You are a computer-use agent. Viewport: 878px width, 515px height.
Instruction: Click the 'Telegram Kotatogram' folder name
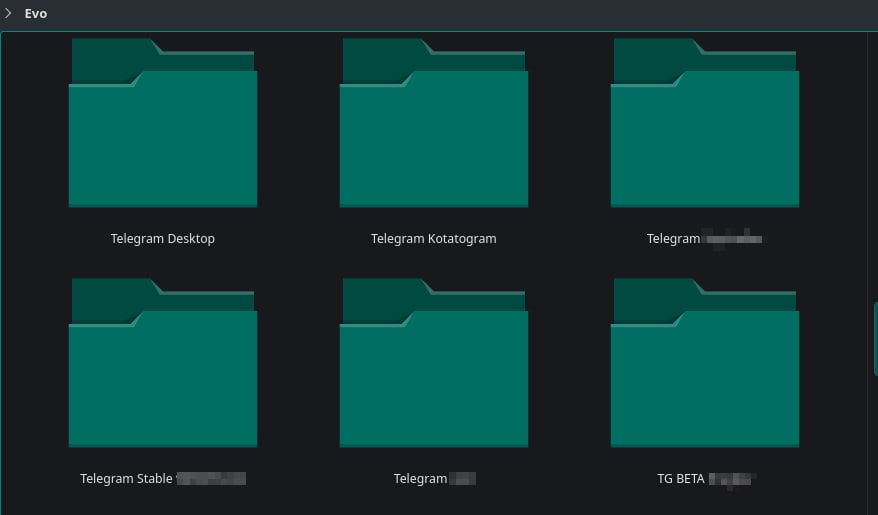(x=433, y=239)
